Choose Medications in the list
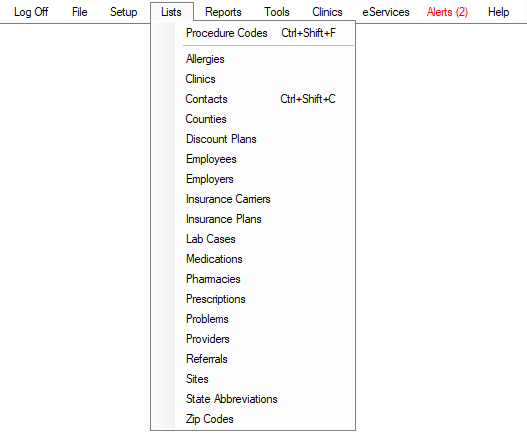This screenshot has width=527, height=433. point(253,259)
